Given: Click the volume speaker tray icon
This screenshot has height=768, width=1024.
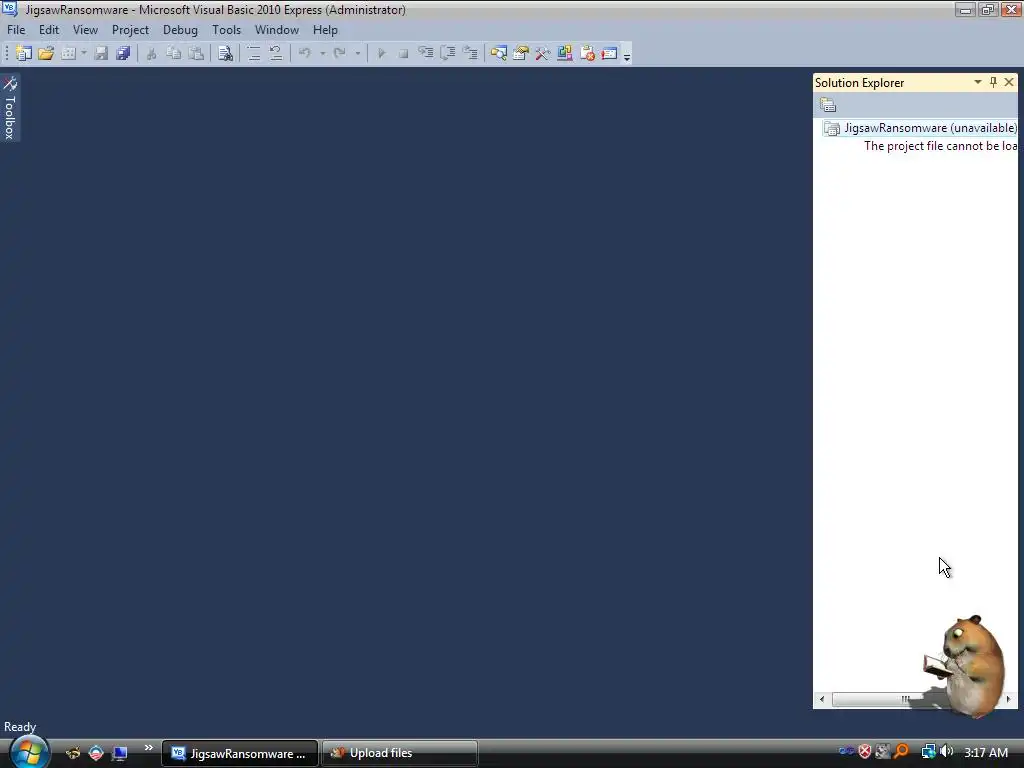Looking at the screenshot, I should 946,752.
